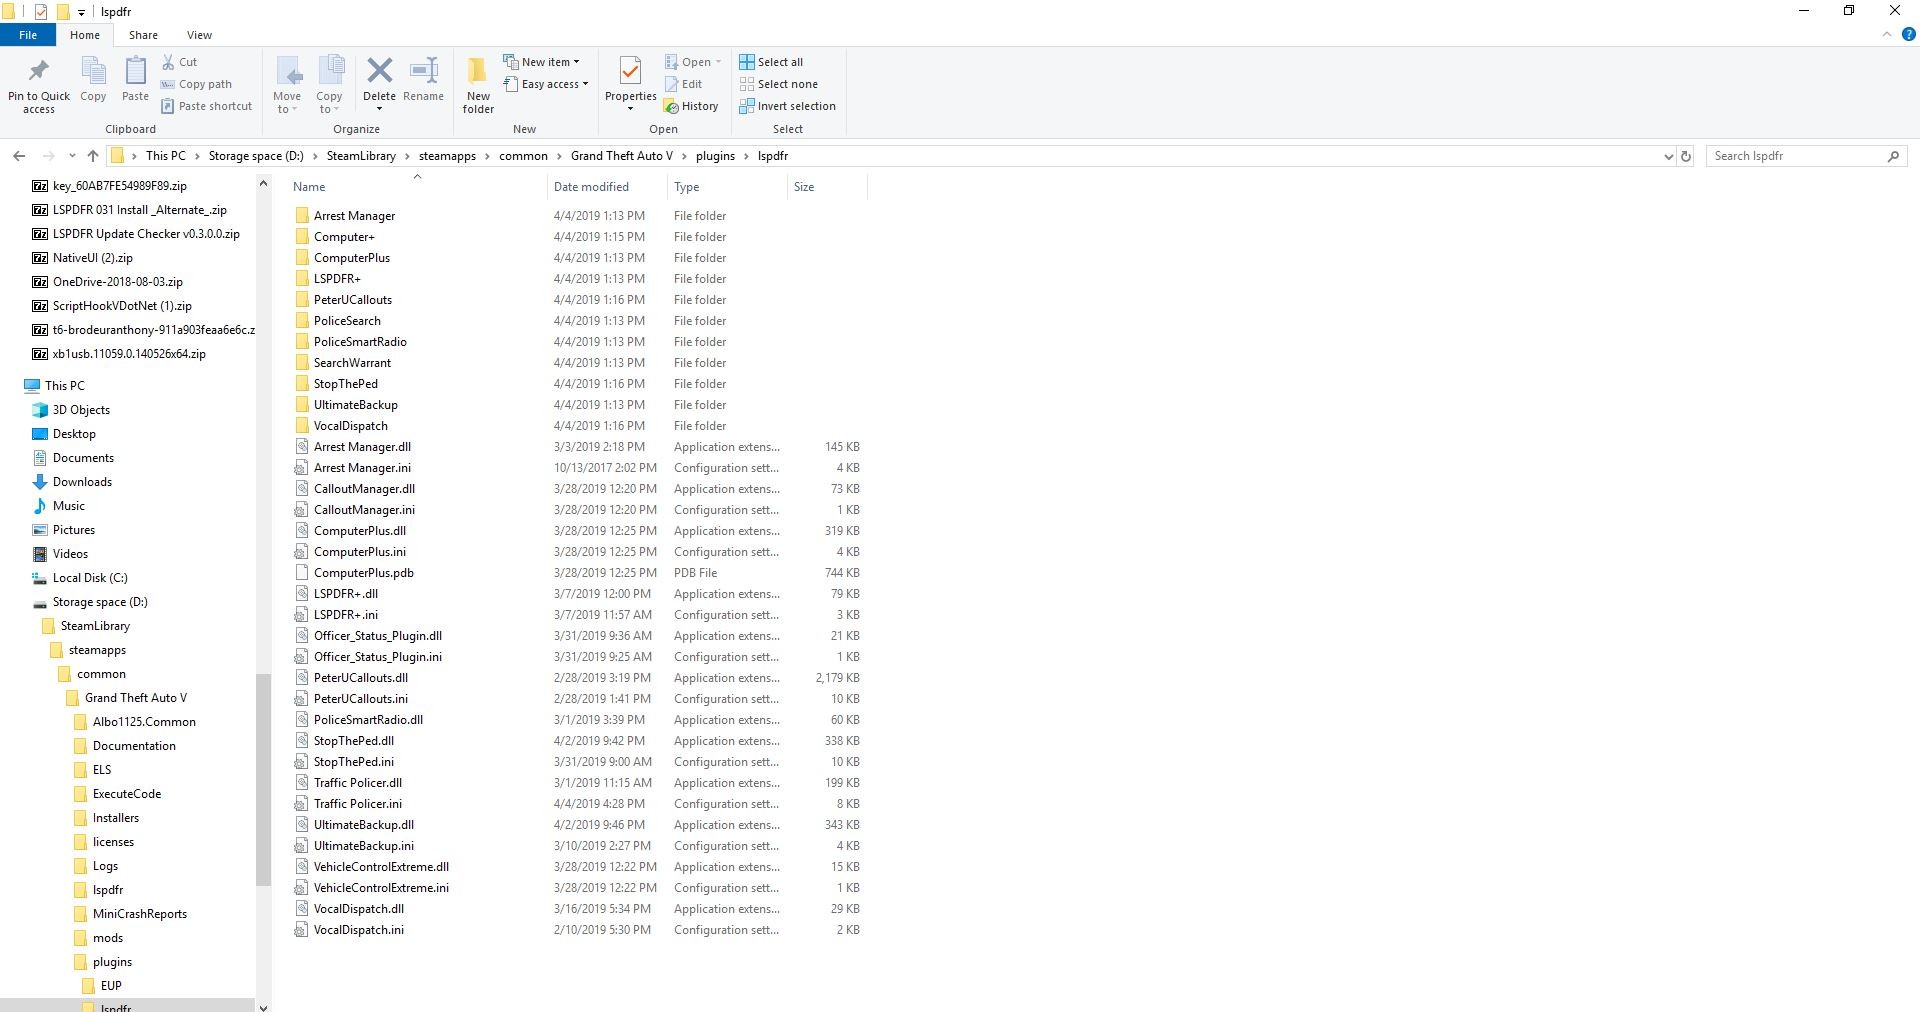Open Local Disk (C:) in the navigation pane
The height and width of the screenshot is (1012, 1920).
pyautogui.click(x=90, y=578)
